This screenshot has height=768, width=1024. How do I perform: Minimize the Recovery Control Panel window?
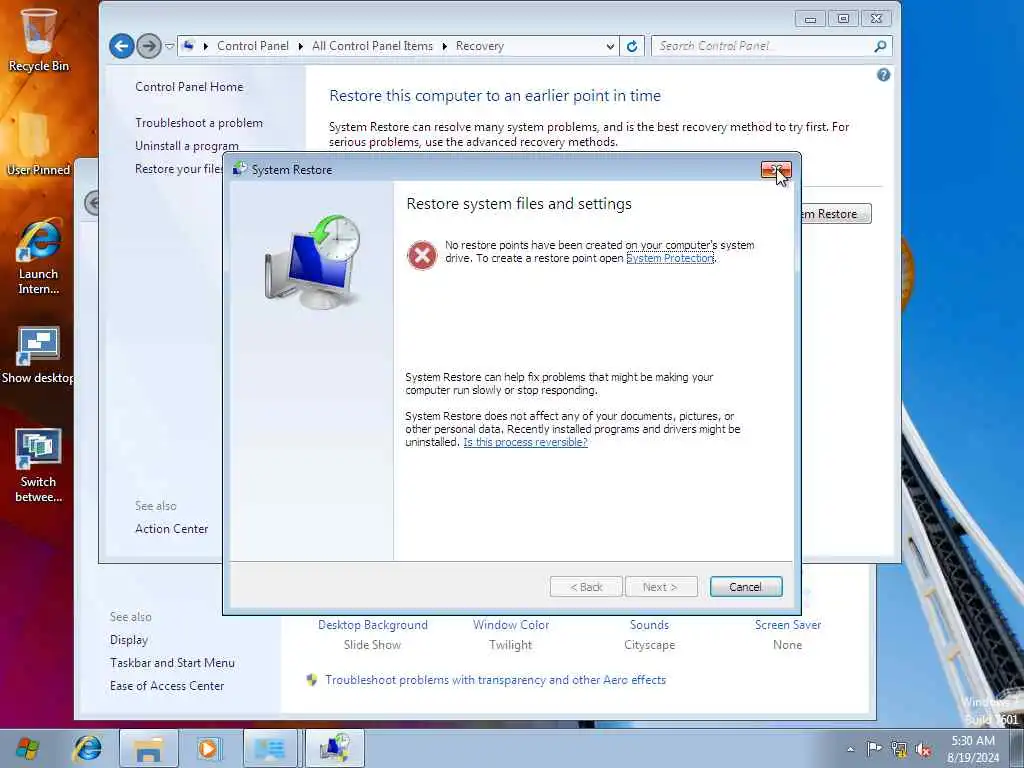(810, 19)
